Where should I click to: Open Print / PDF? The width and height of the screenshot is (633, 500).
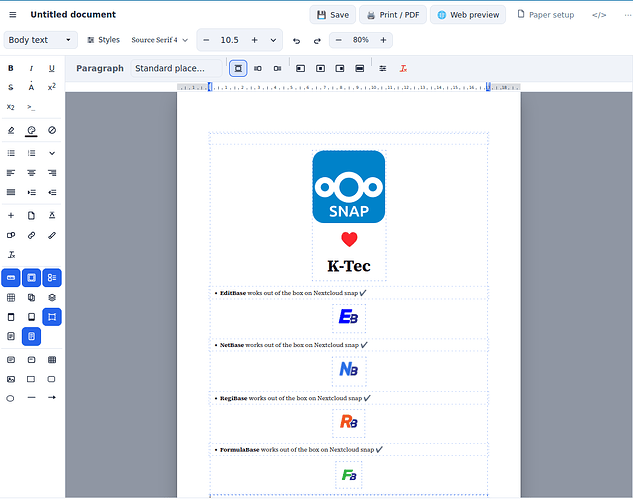coord(393,15)
